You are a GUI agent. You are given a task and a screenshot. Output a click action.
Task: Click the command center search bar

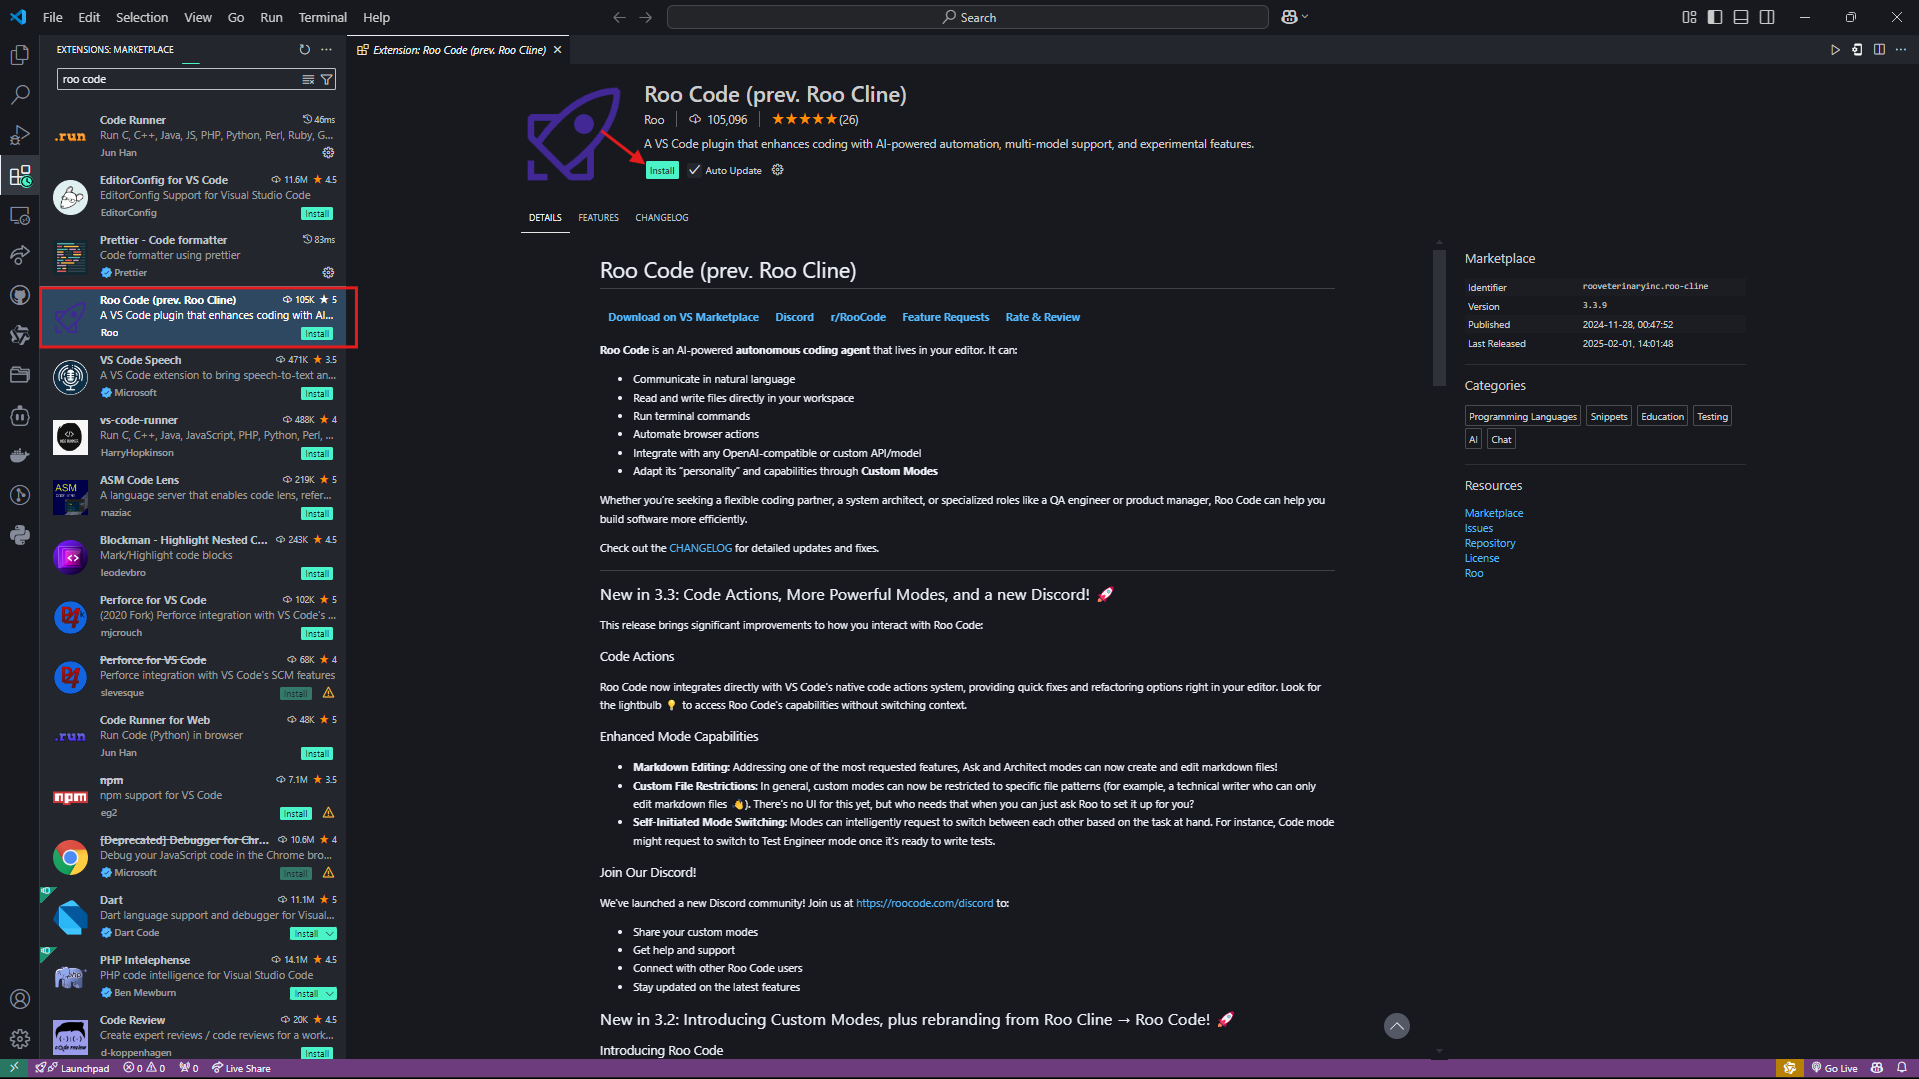pyautogui.click(x=967, y=17)
